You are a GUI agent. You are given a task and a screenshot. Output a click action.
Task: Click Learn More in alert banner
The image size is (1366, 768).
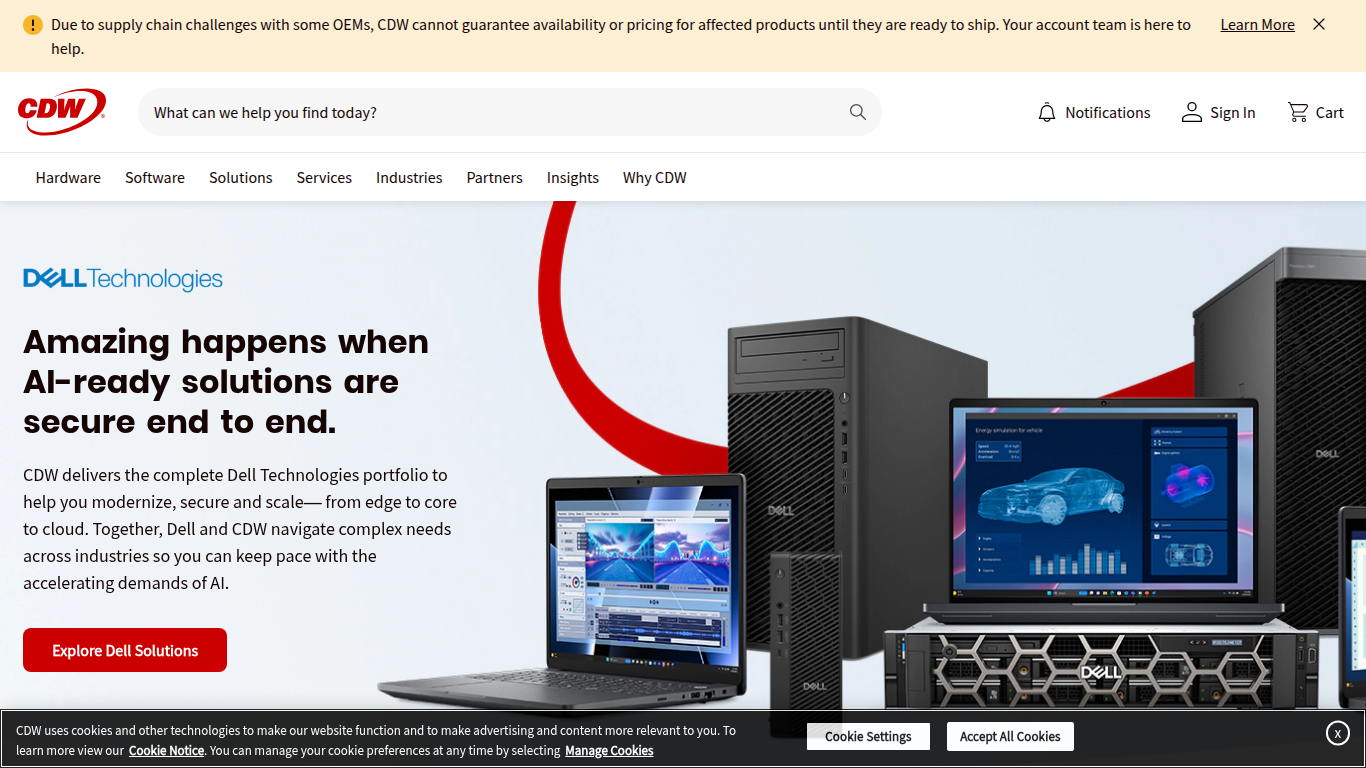1257,25
